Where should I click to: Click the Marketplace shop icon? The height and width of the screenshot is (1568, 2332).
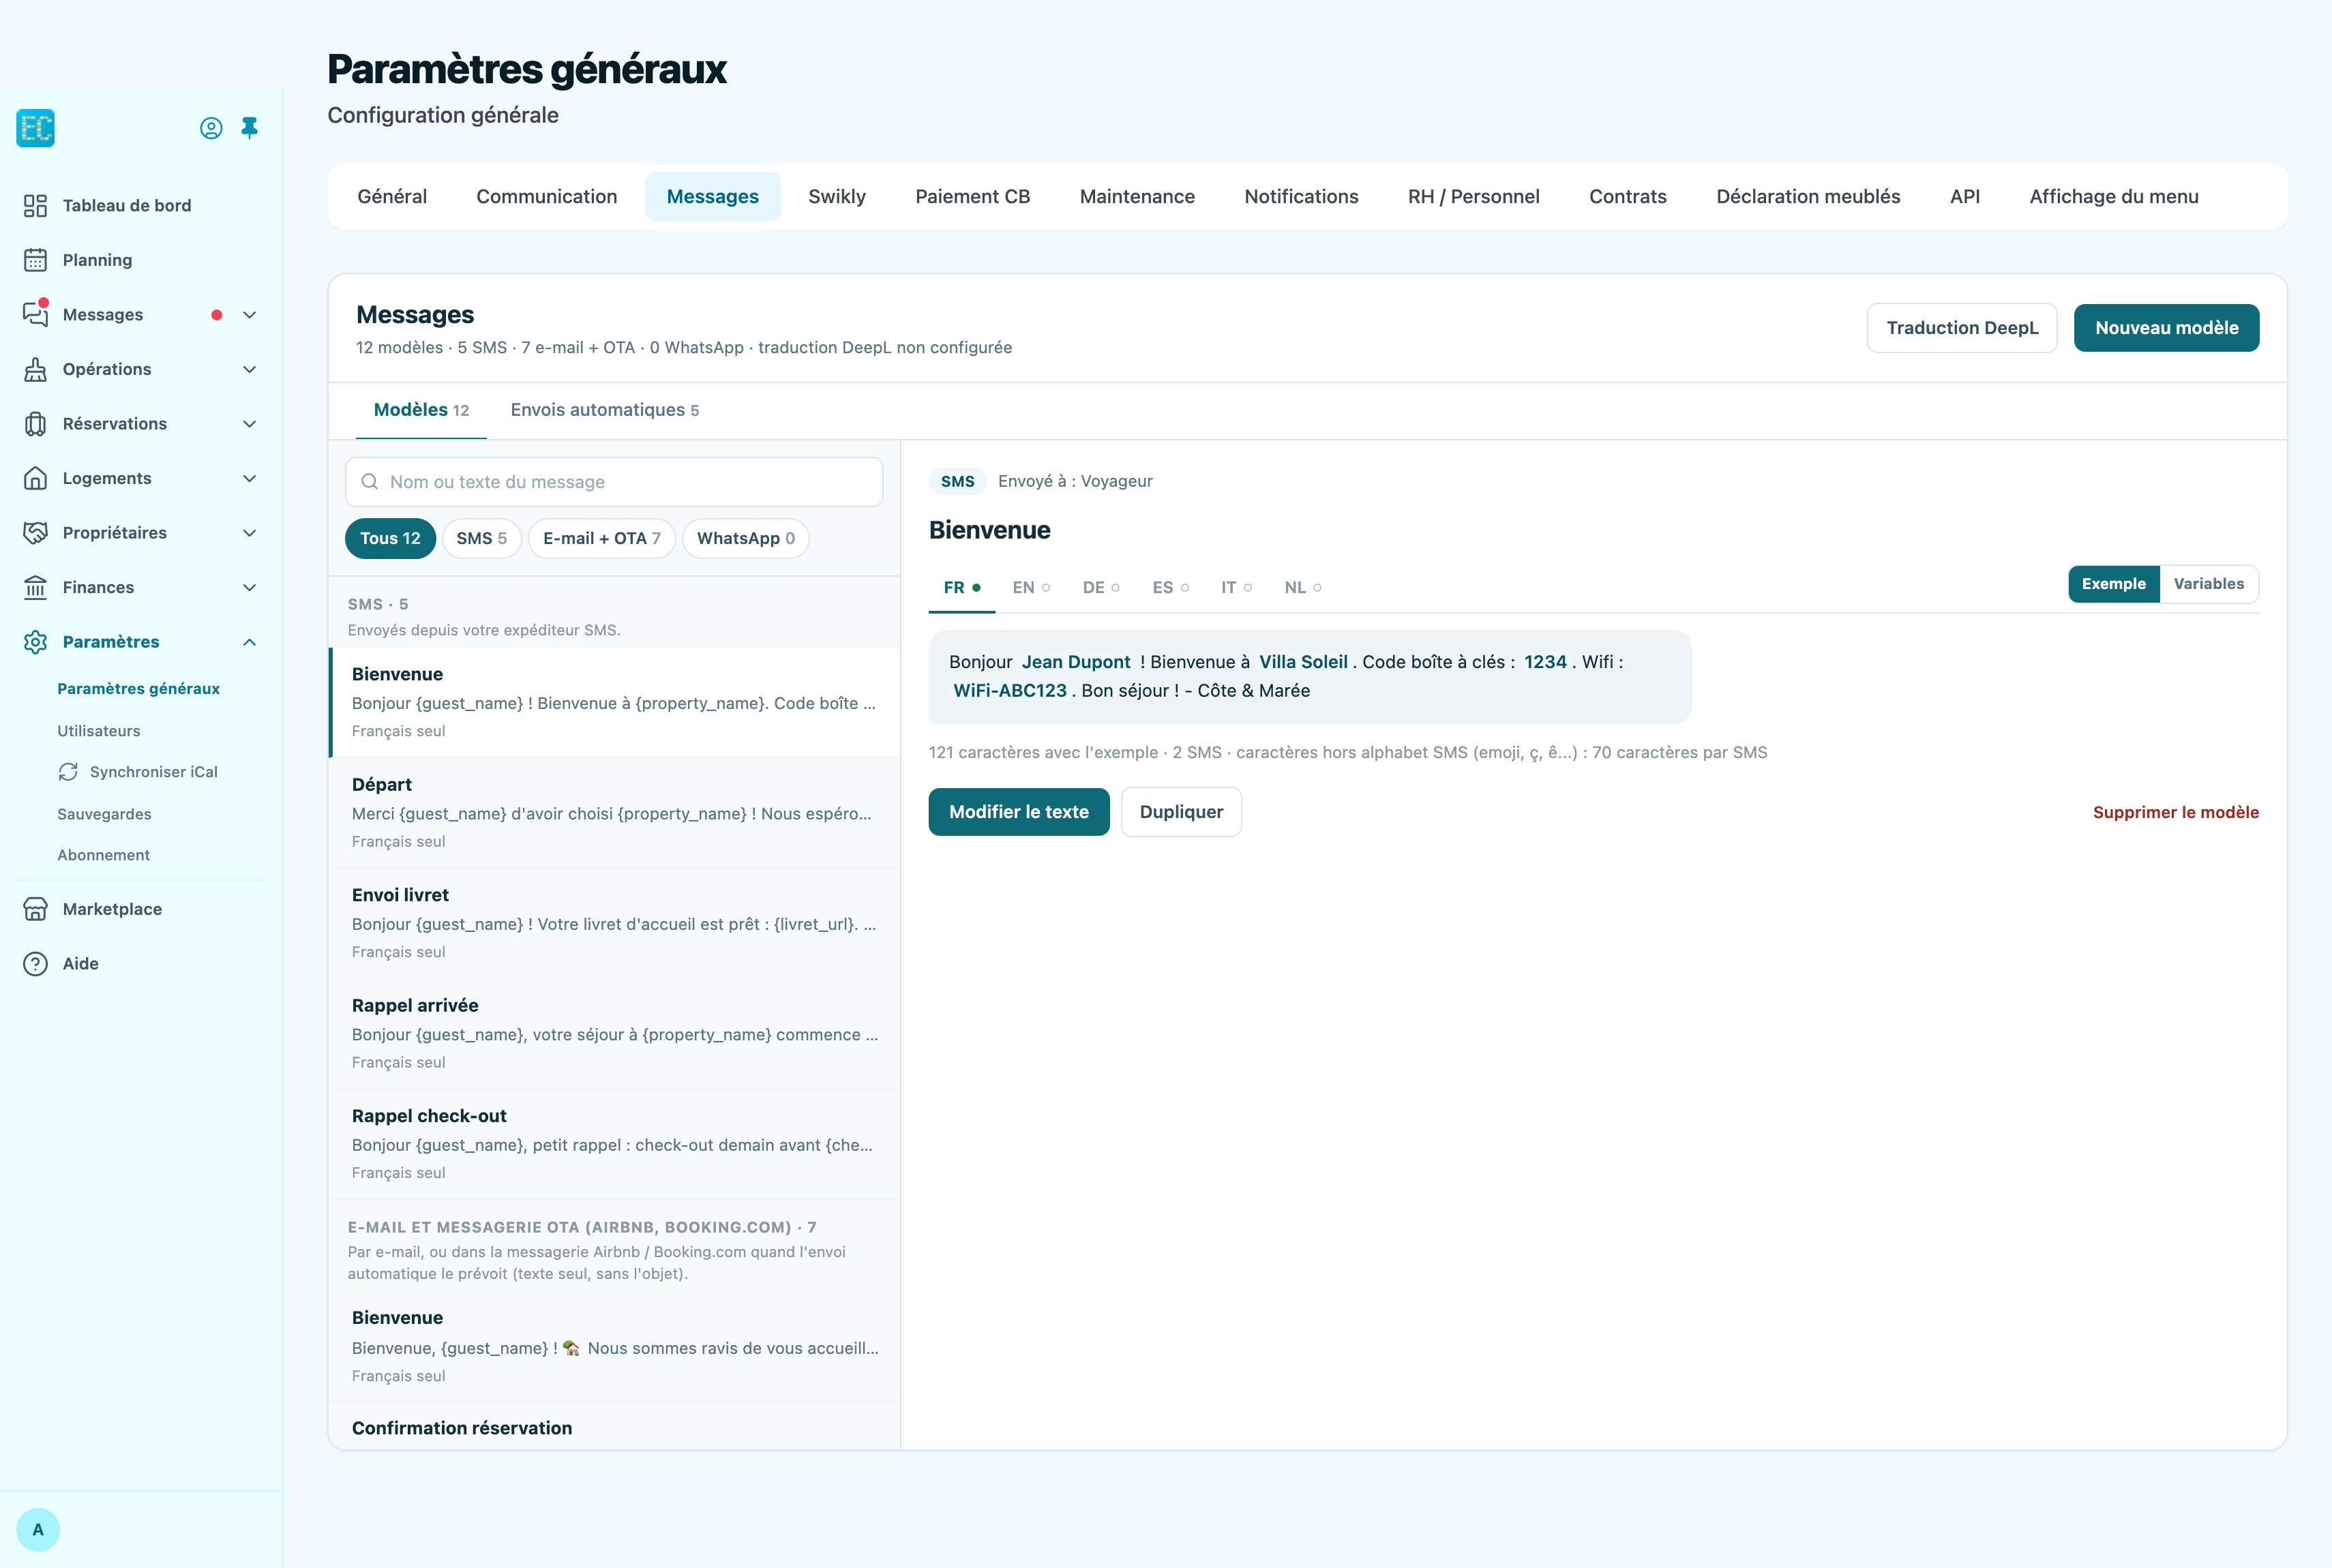click(x=35, y=909)
